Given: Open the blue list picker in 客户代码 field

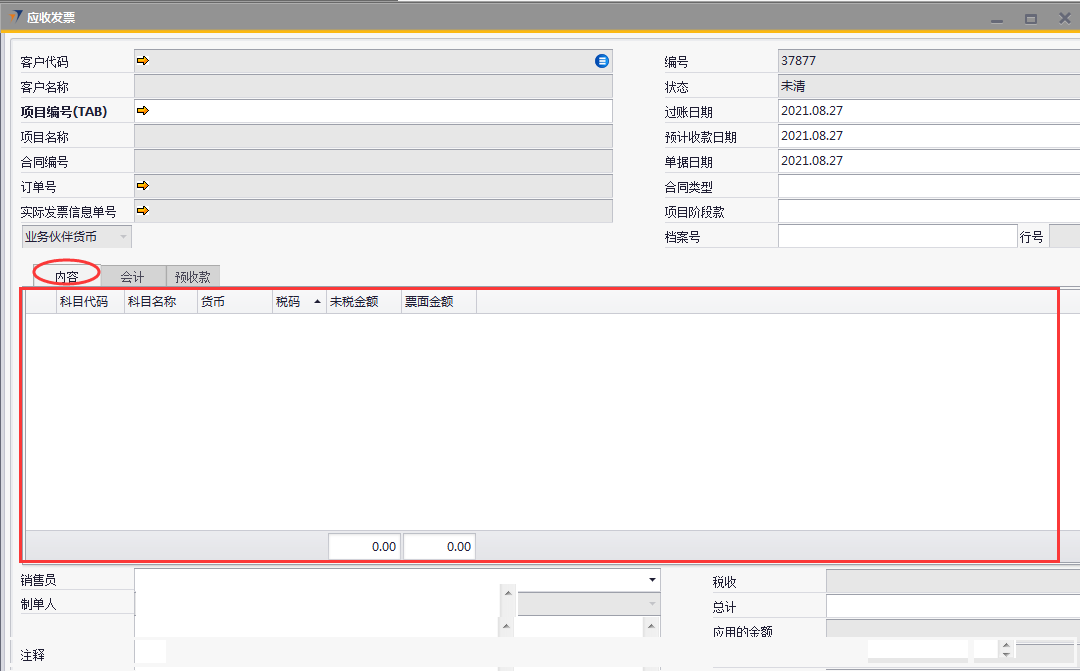Looking at the screenshot, I should coord(602,61).
